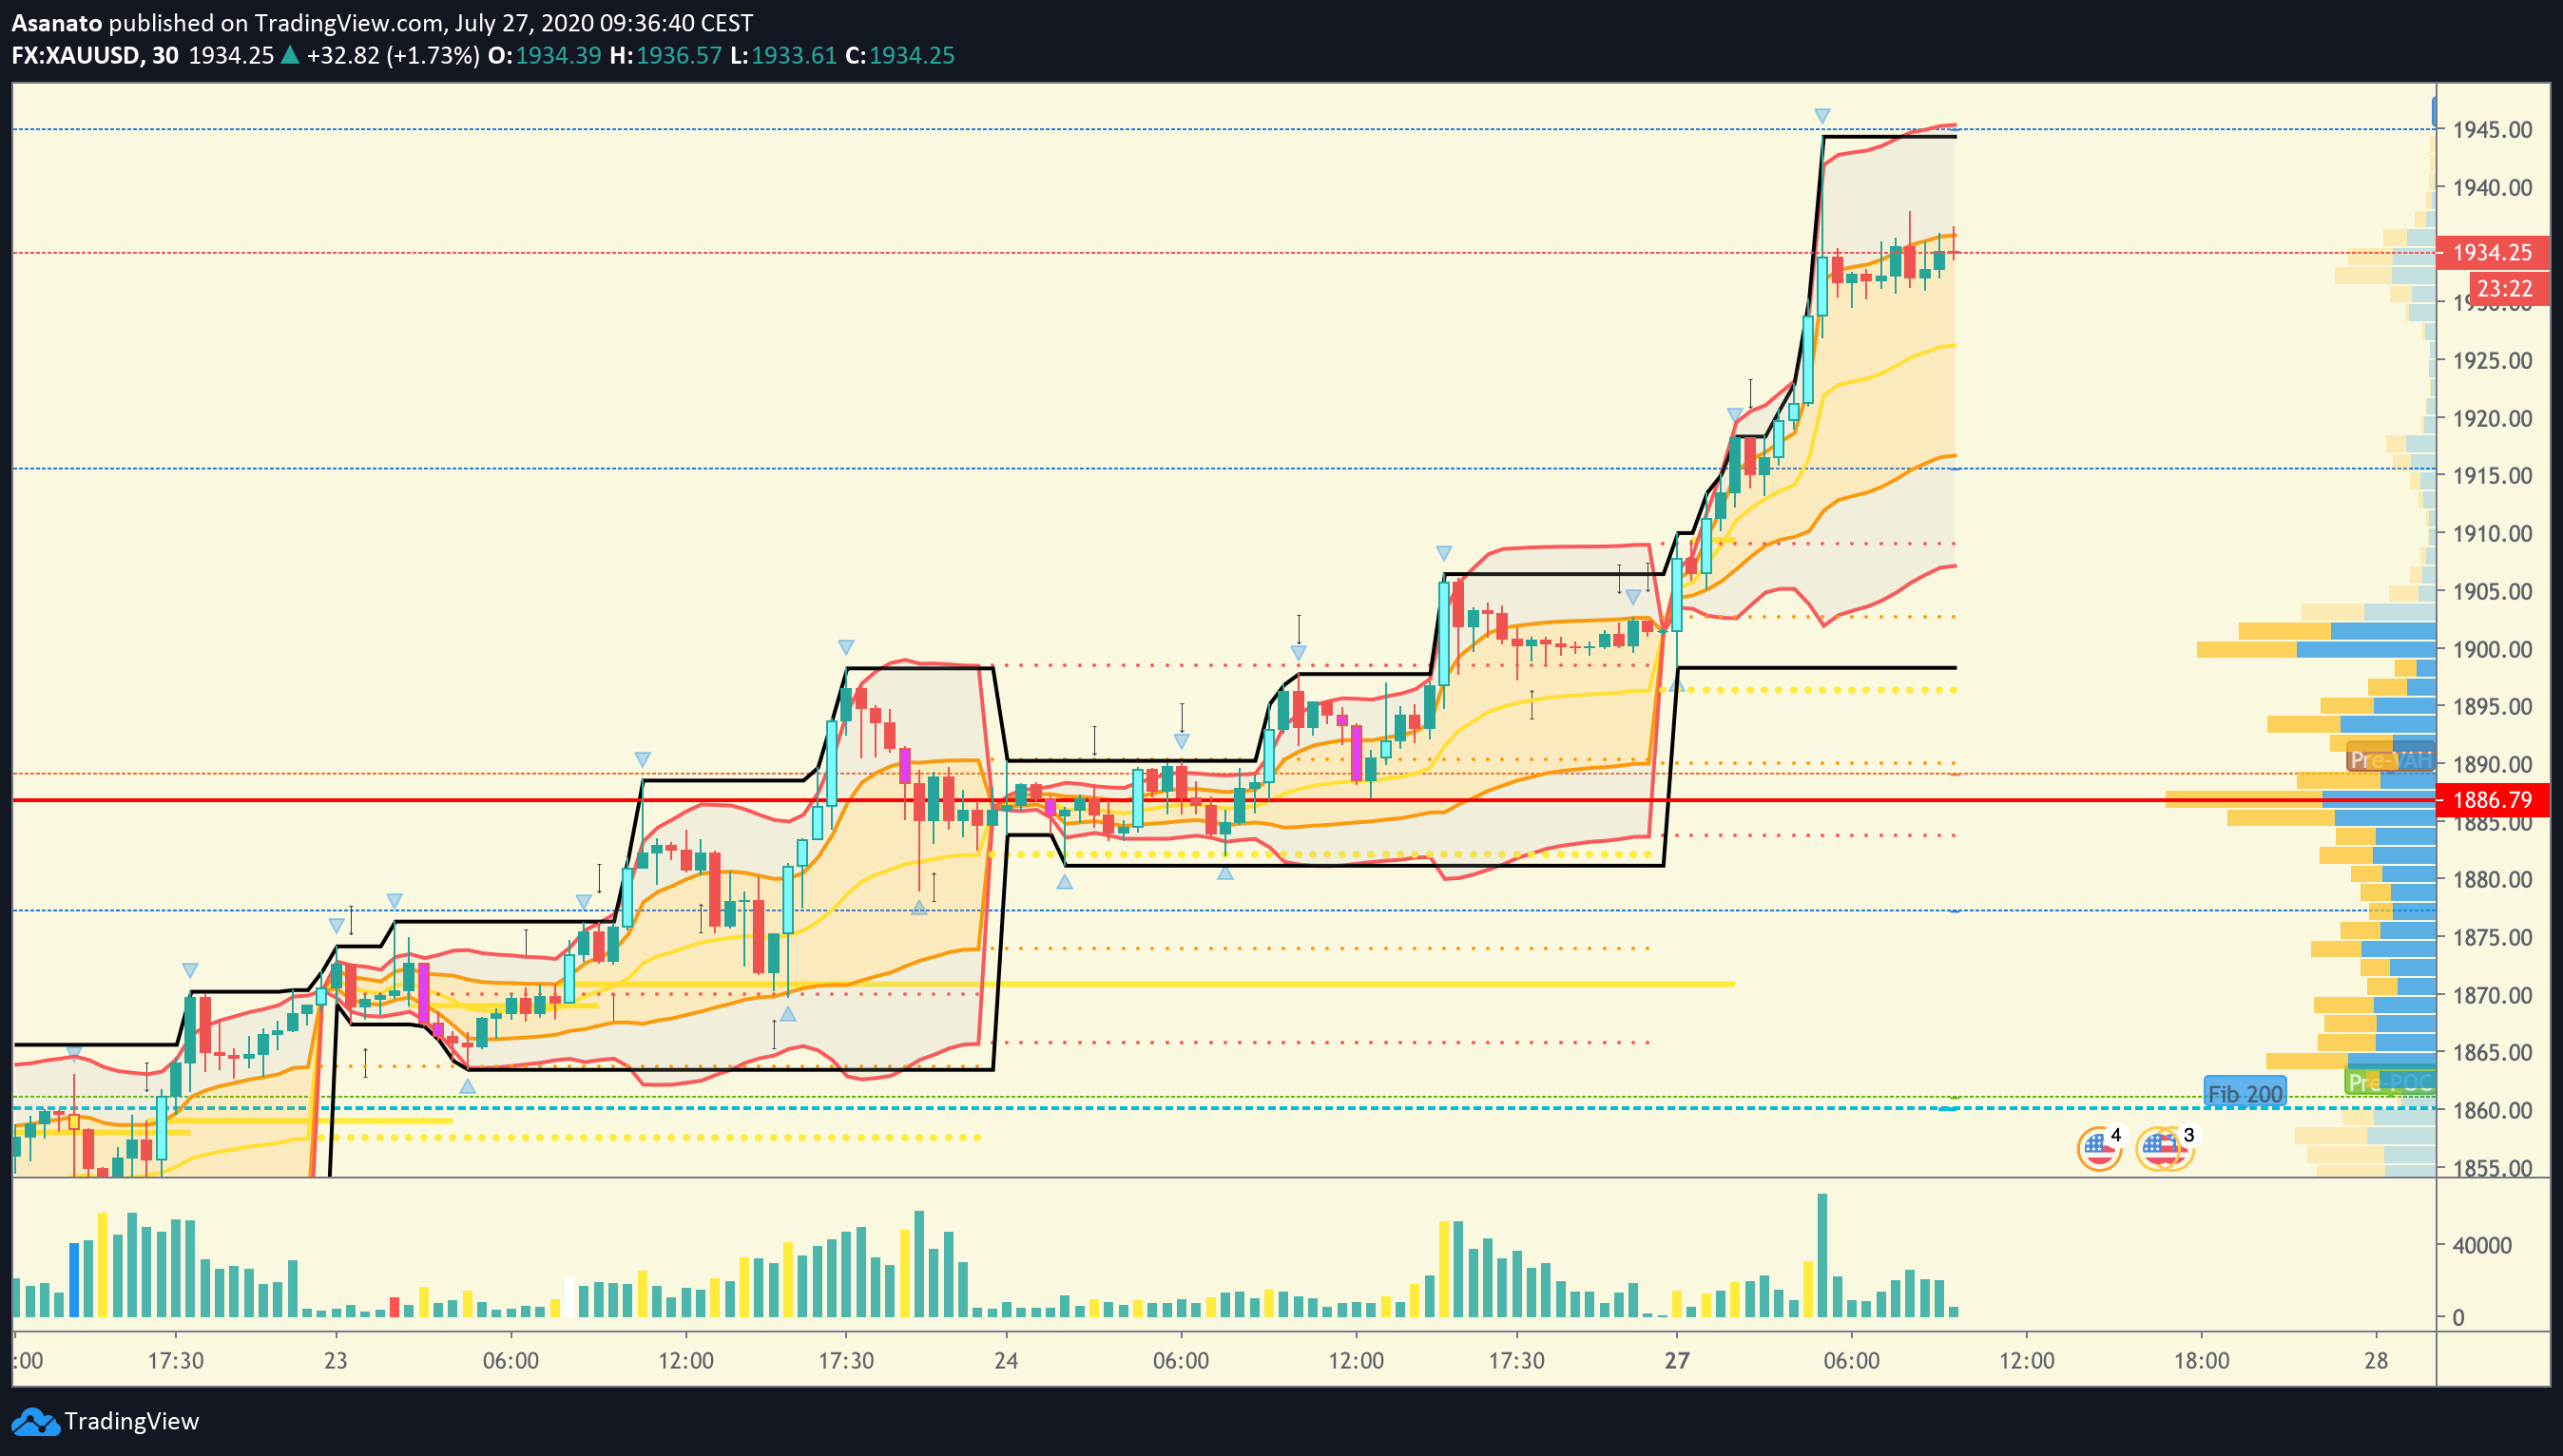Click the 1855.00 price axis label
This screenshot has height=1456, width=2563.
(x=2492, y=1167)
